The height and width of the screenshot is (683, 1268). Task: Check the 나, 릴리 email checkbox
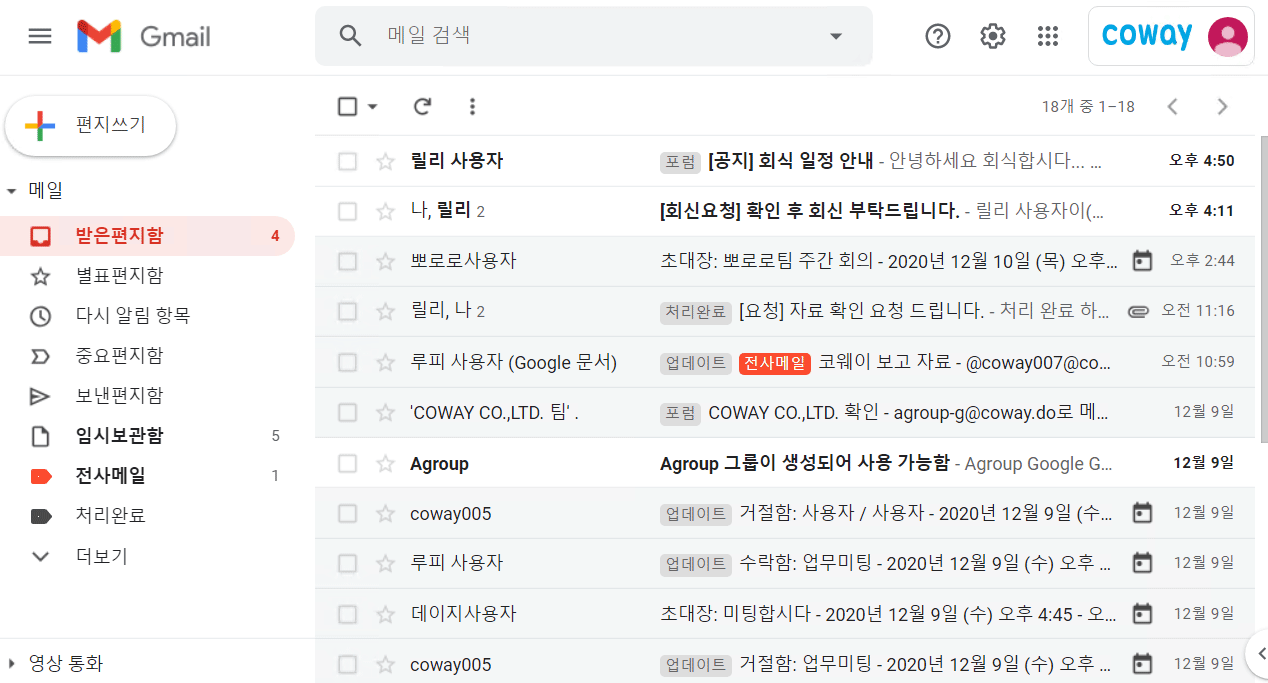347,211
